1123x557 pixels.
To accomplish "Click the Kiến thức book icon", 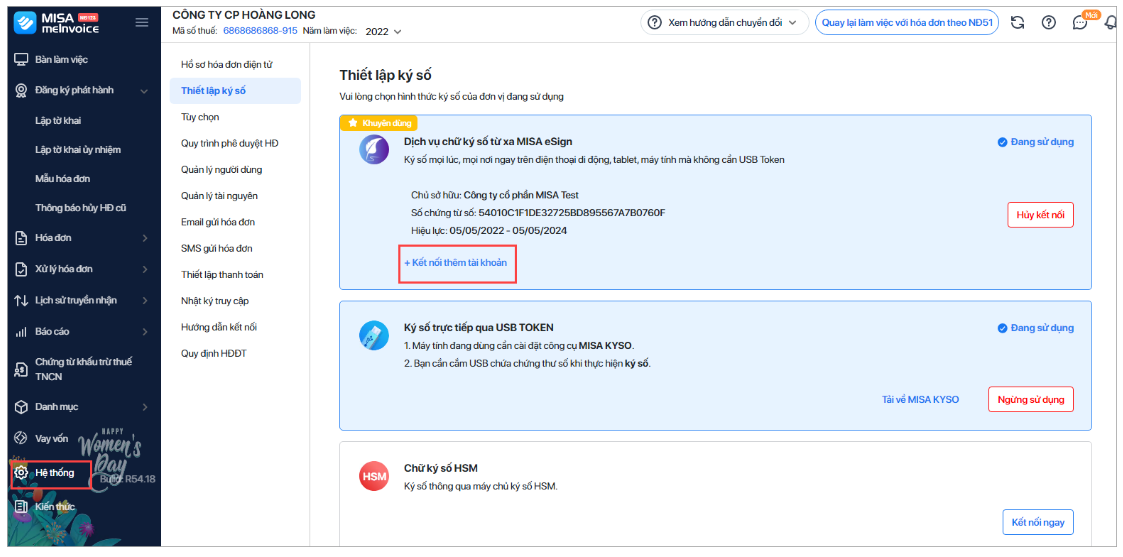I will 21,507.
